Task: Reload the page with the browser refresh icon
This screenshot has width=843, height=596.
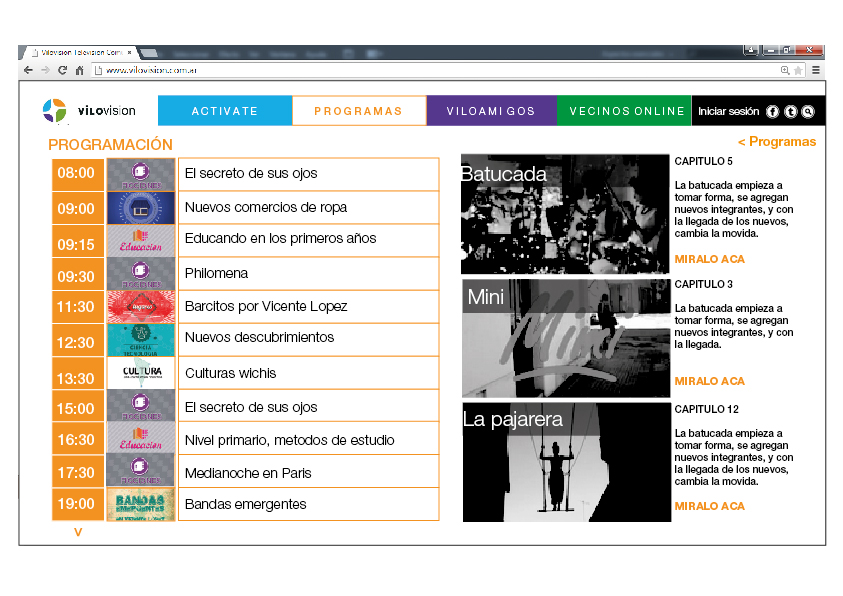Action: coord(62,70)
